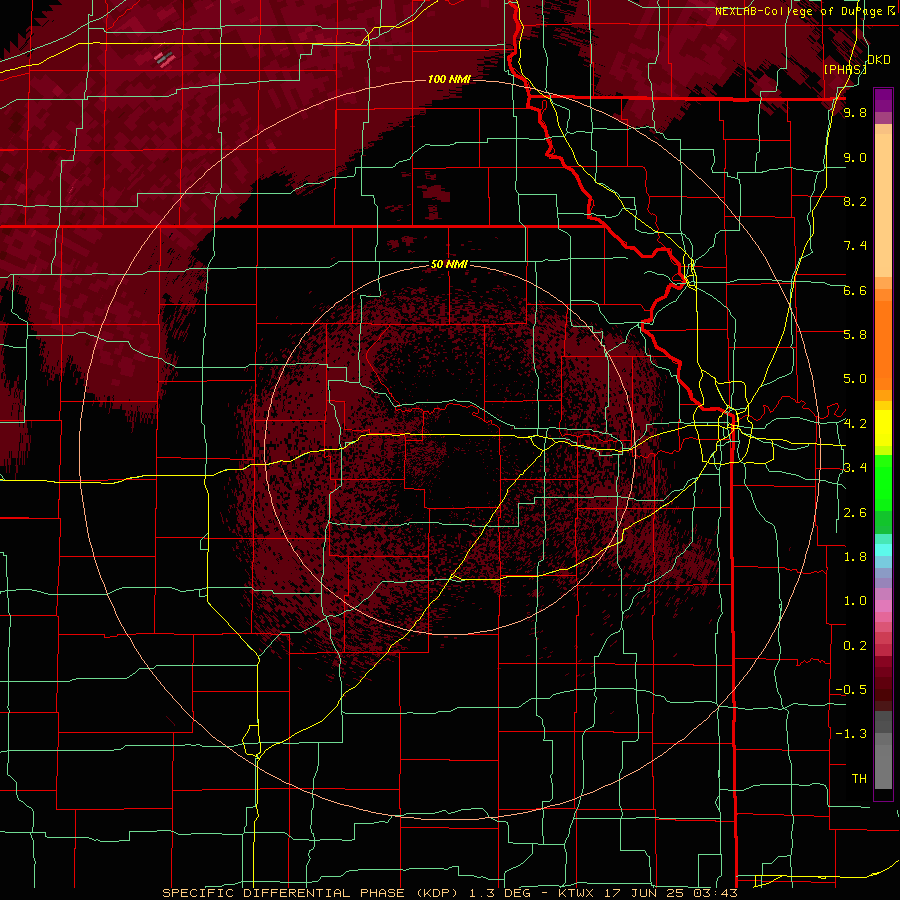900x900 pixels.
Task: Select the 0.2 scale value
Action: tap(855, 646)
